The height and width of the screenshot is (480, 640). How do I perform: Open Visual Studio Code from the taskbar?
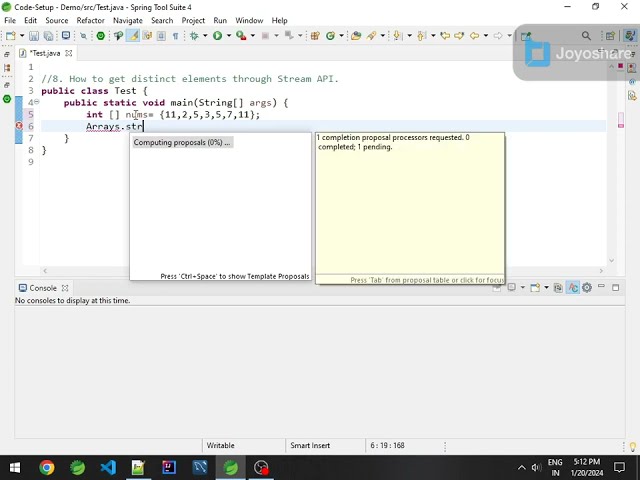point(108,467)
